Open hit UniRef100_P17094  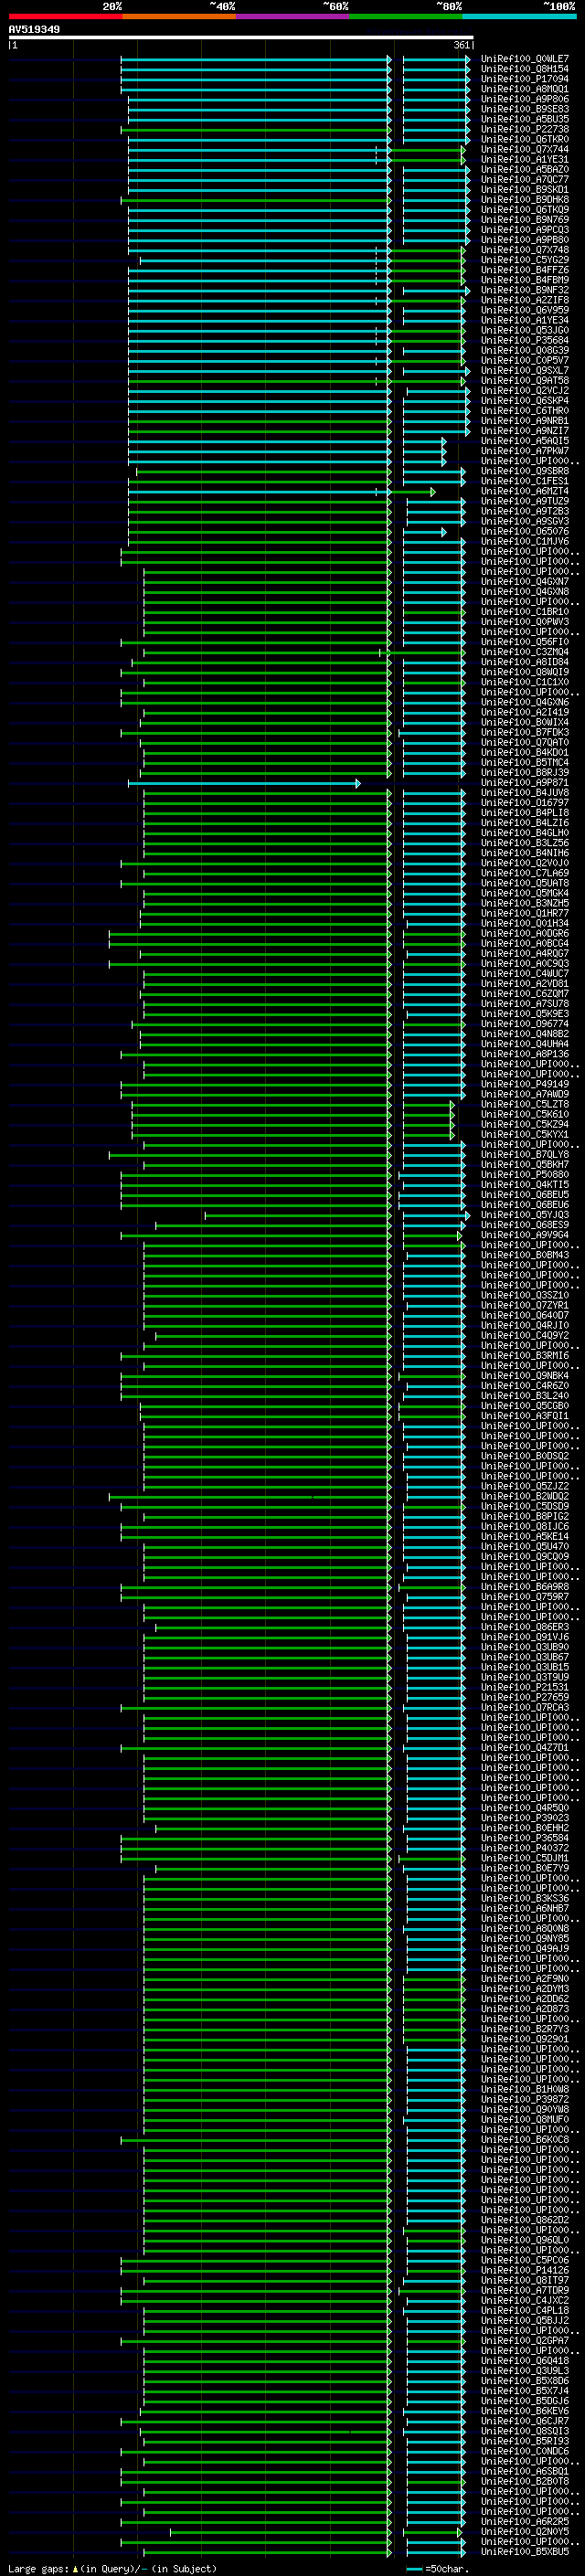525,79
